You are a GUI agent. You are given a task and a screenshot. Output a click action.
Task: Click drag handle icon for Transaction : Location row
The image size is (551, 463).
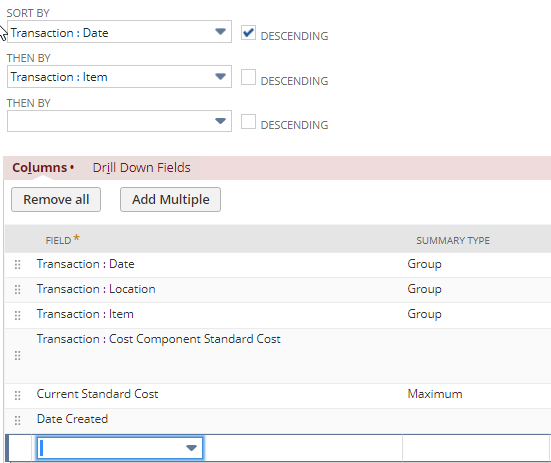[x=17, y=289]
